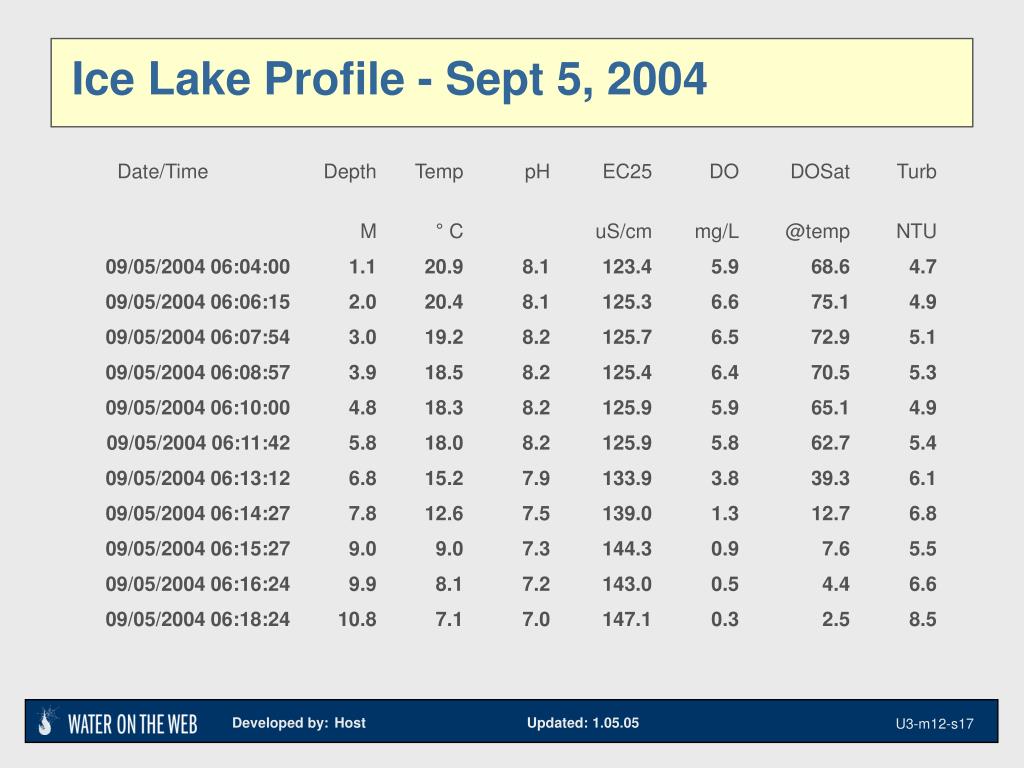
Task: Click the Date/Time column header
Action: pyautogui.click(x=163, y=172)
